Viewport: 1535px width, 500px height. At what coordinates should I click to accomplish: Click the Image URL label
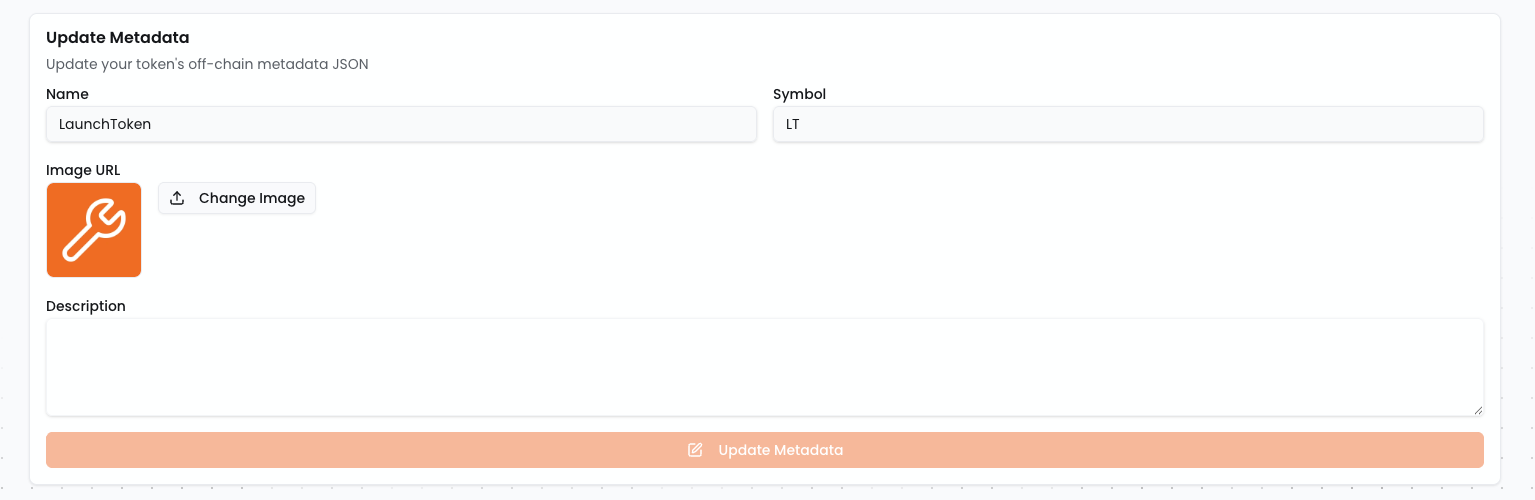pyautogui.click(x=83, y=170)
